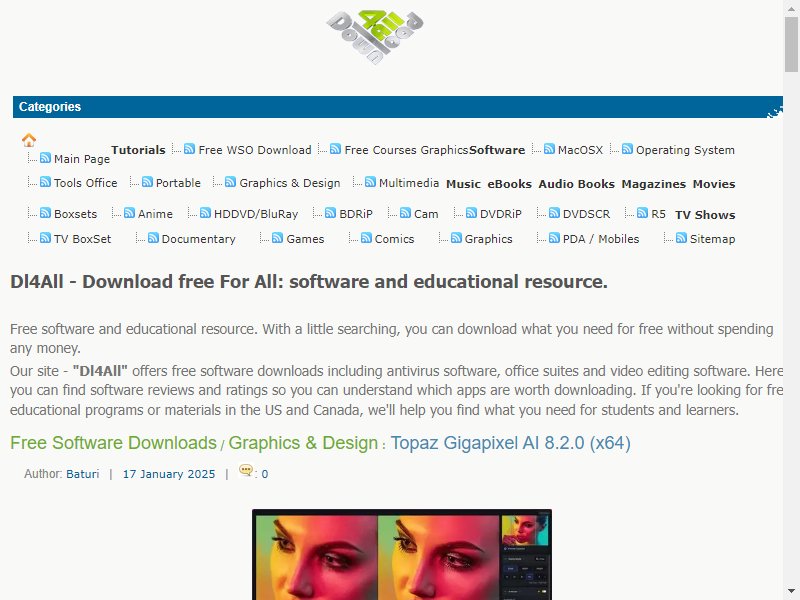This screenshot has height=600, width=800.
Task: Open HDDVD/BluRay movies link
Action: coord(256,214)
